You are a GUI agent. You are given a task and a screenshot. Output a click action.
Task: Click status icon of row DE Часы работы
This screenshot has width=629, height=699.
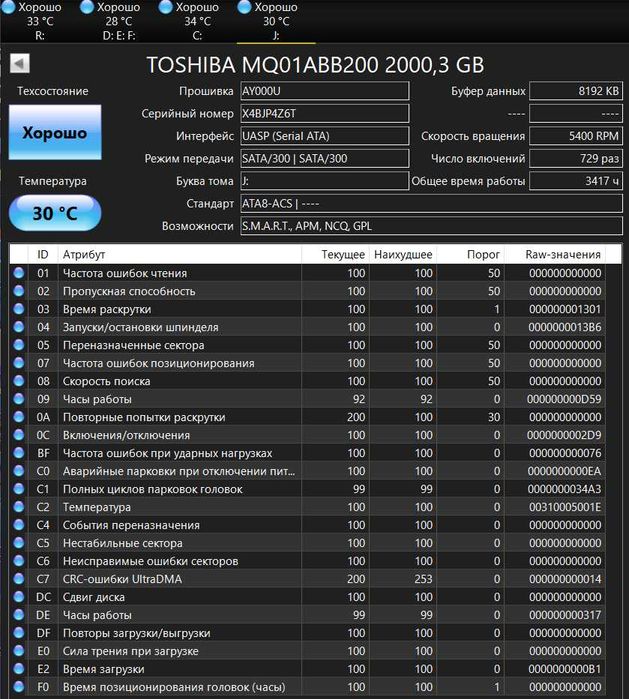coord(19,614)
